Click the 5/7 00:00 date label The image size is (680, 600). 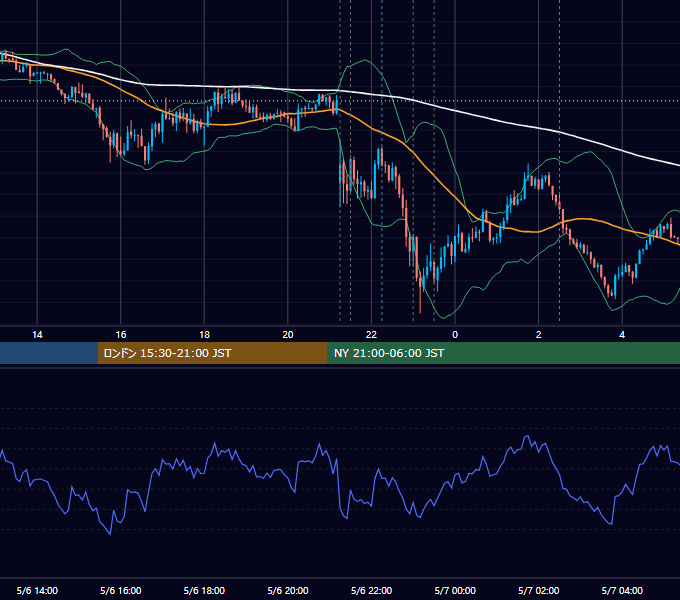pyautogui.click(x=455, y=590)
